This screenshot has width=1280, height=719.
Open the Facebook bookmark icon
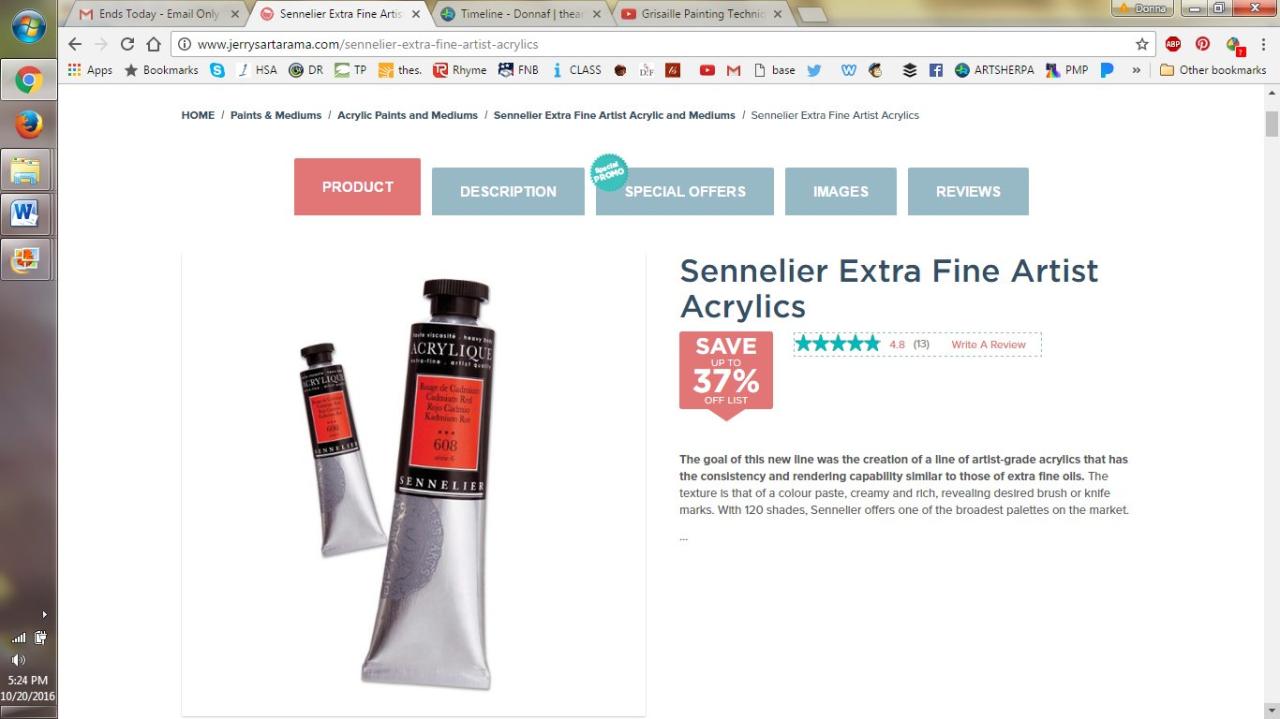(936, 70)
